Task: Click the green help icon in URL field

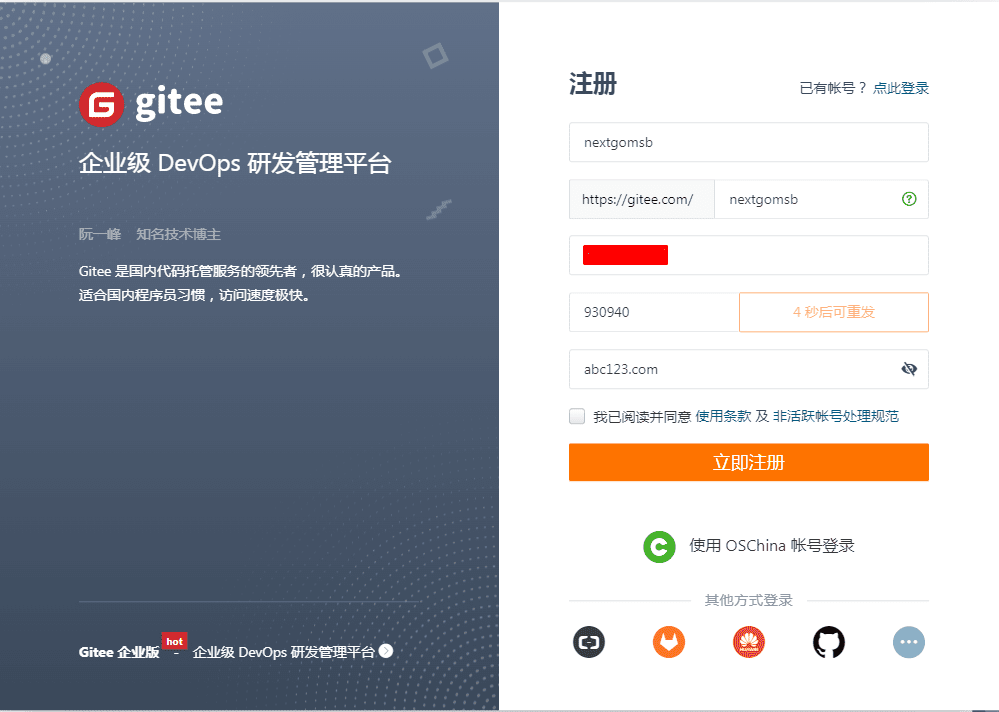Action: pyautogui.click(x=909, y=199)
